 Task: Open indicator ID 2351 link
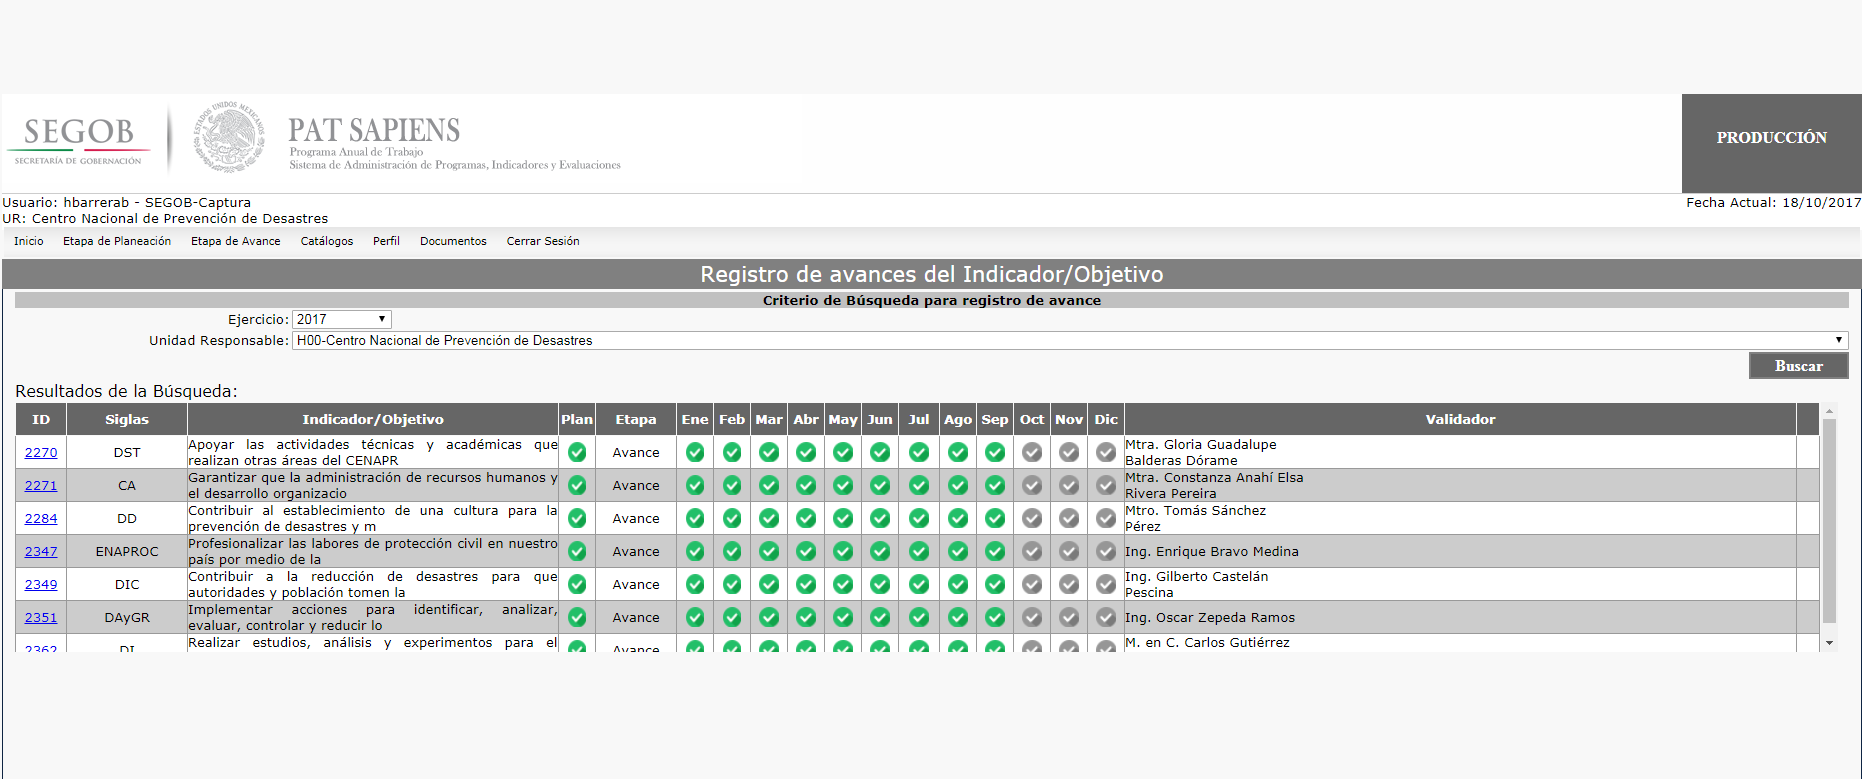point(41,617)
